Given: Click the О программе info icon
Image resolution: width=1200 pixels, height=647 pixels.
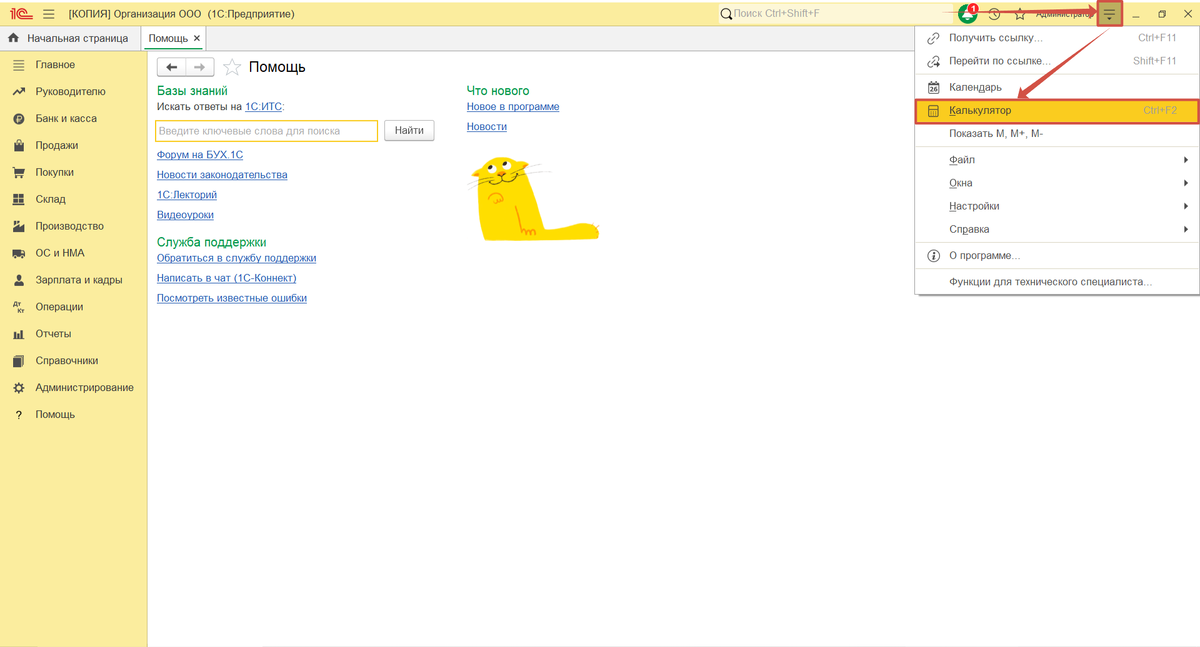Looking at the screenshot, I should [x=933, y=256].
